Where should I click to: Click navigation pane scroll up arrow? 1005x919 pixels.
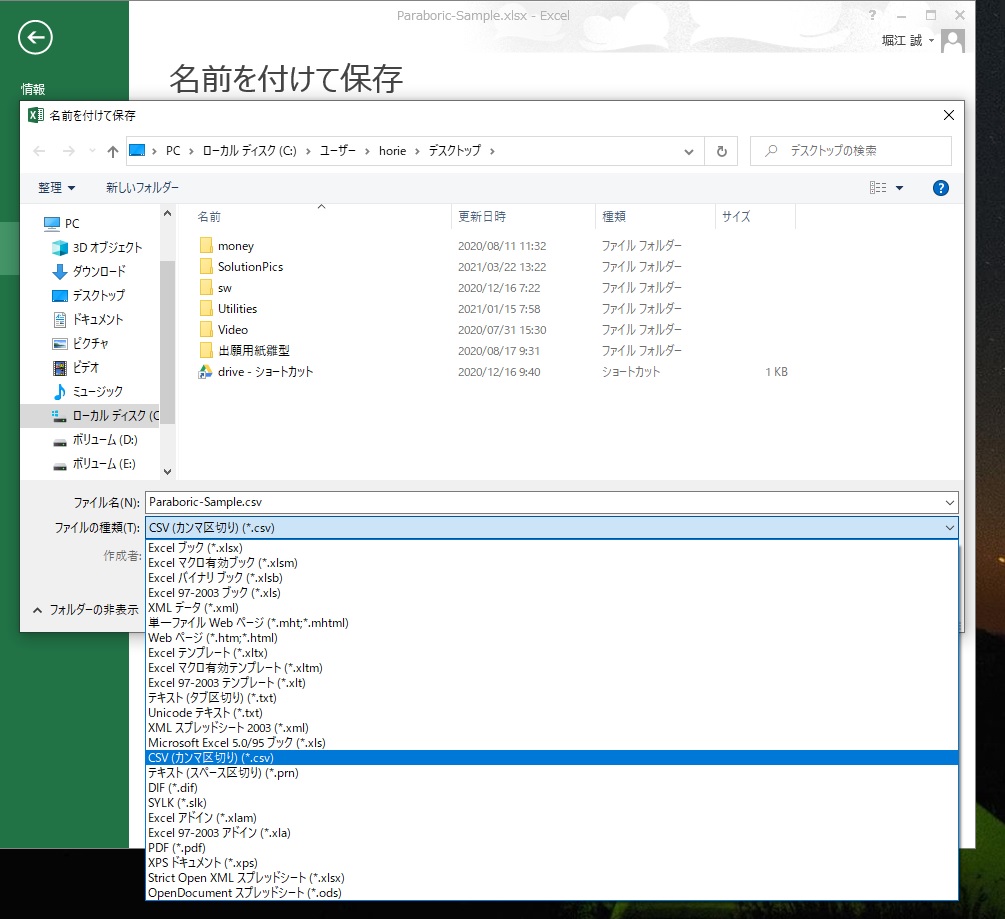(167, 213)
